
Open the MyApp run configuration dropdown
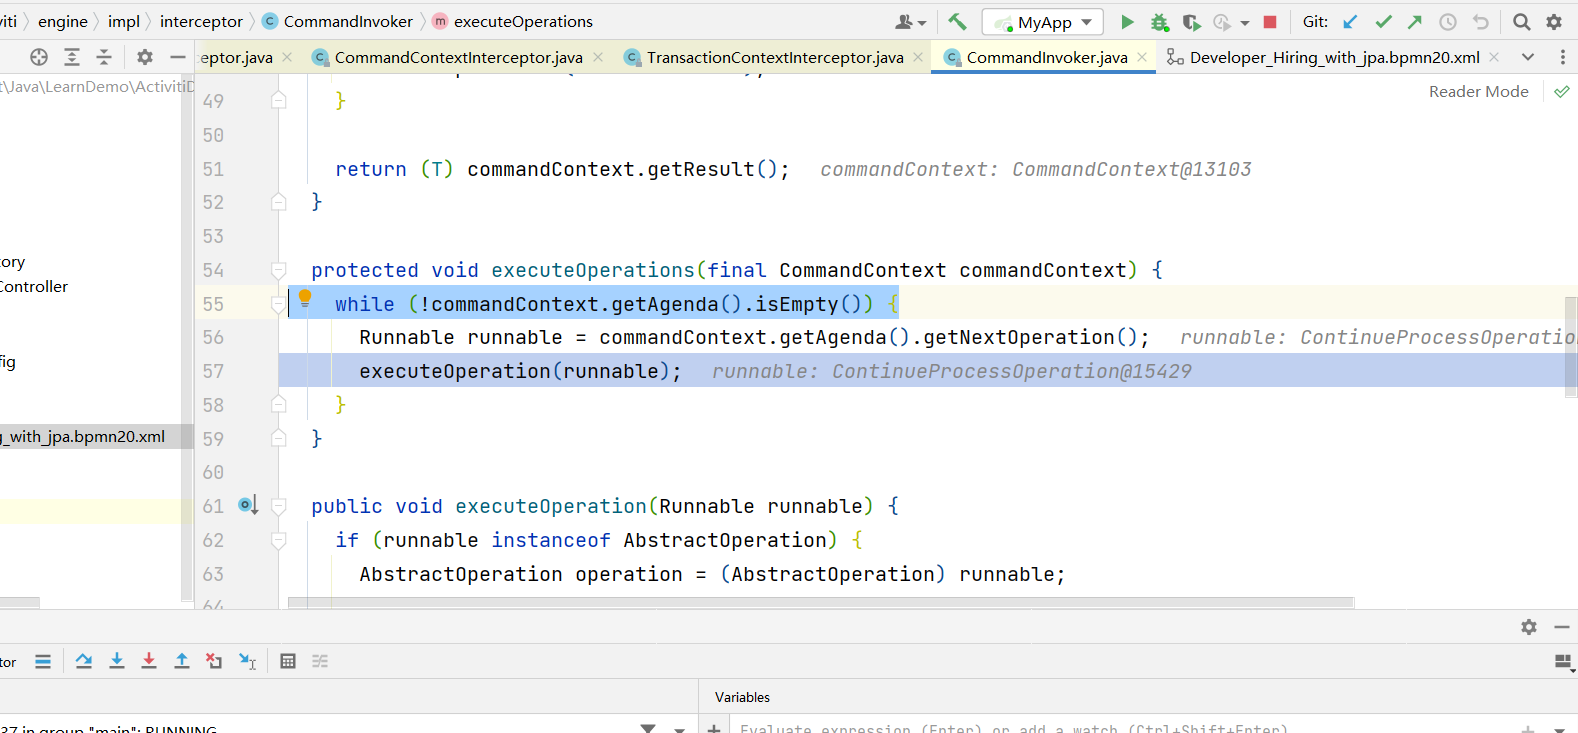click(1043, 22)
